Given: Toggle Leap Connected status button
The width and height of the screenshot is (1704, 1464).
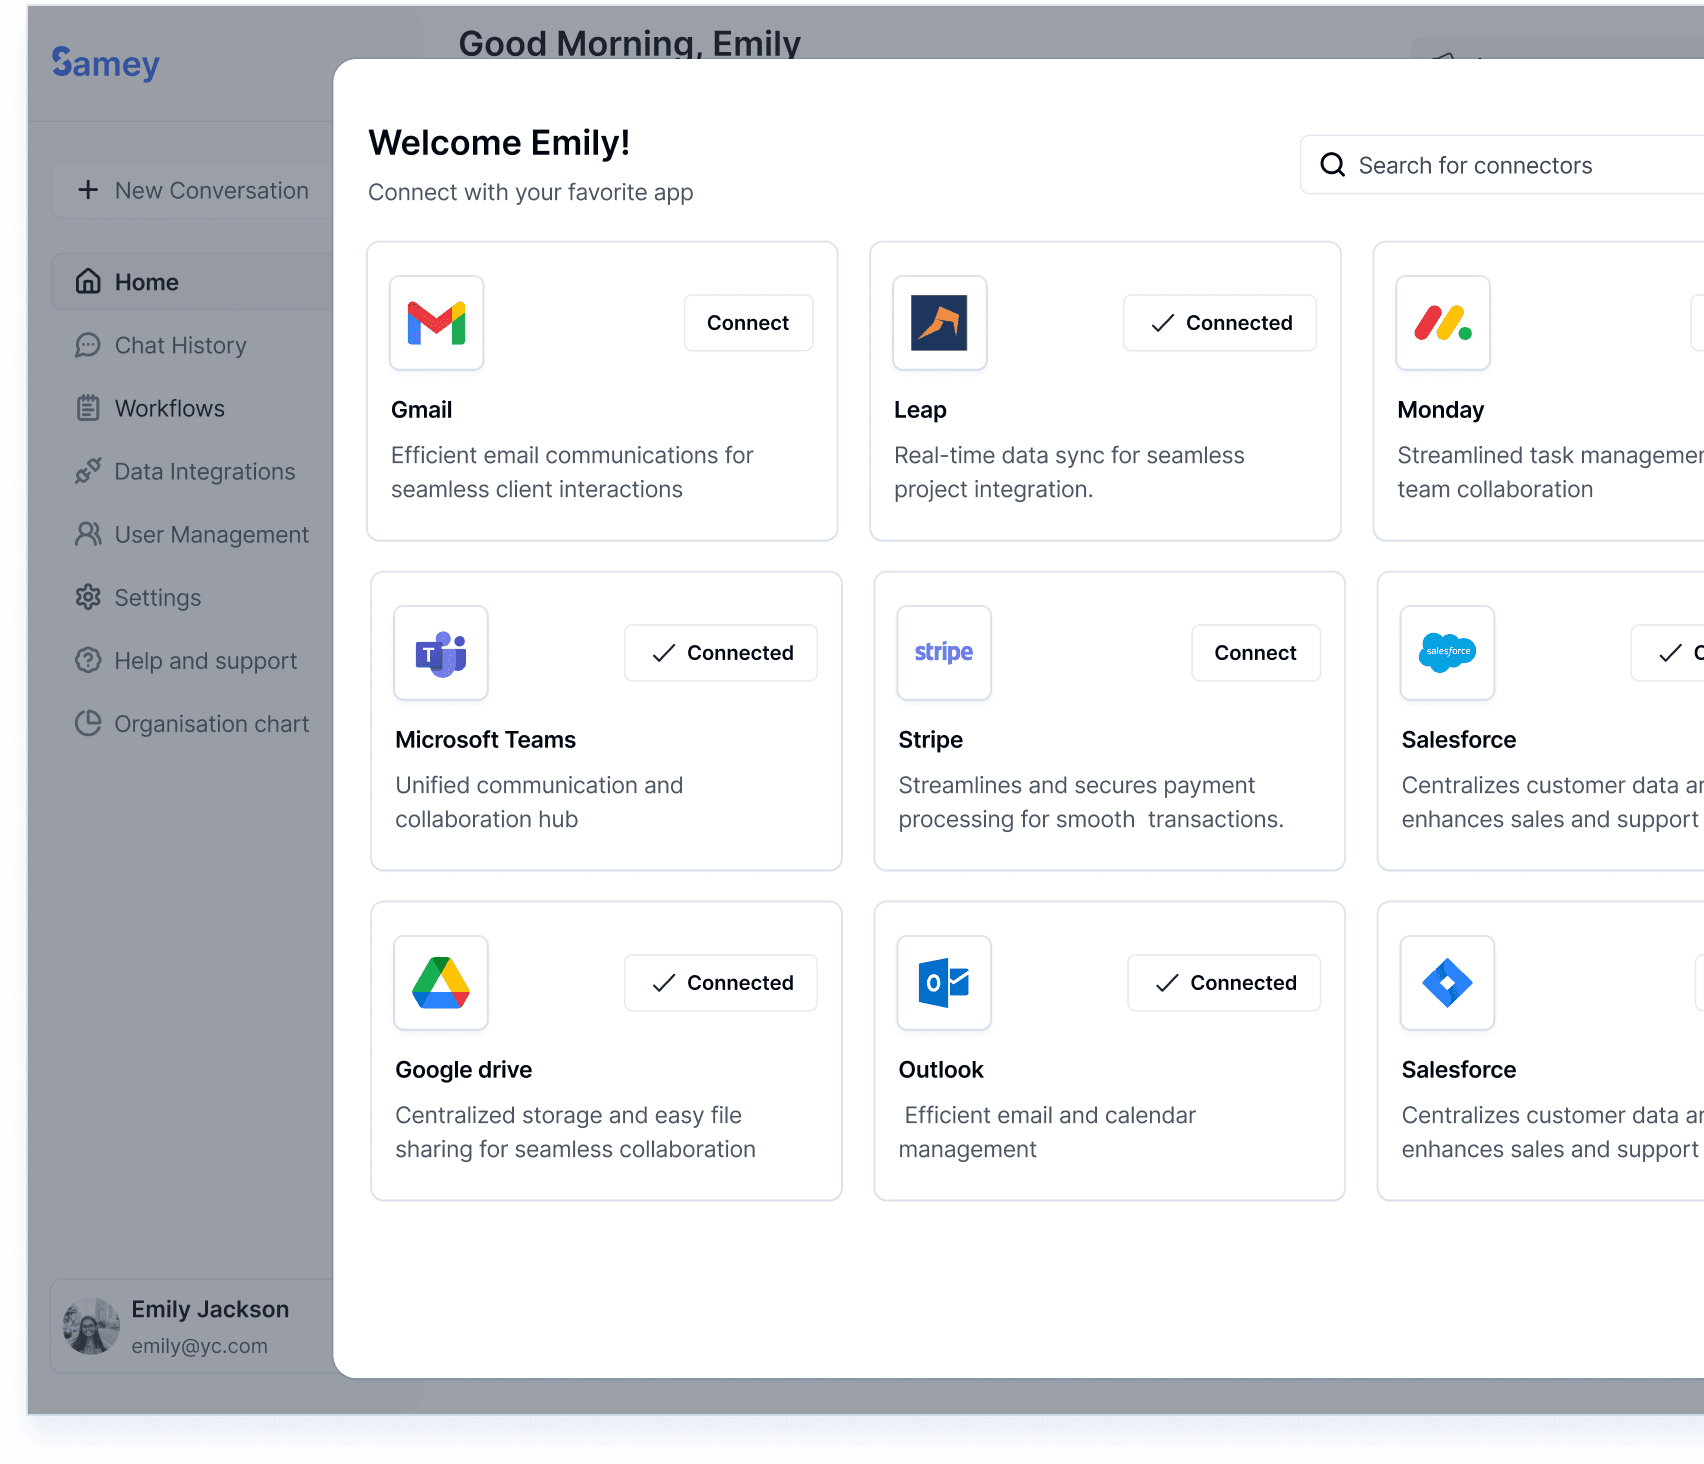Looking at the screenshot, I should pyautogui.click(x=1219, y=323).
